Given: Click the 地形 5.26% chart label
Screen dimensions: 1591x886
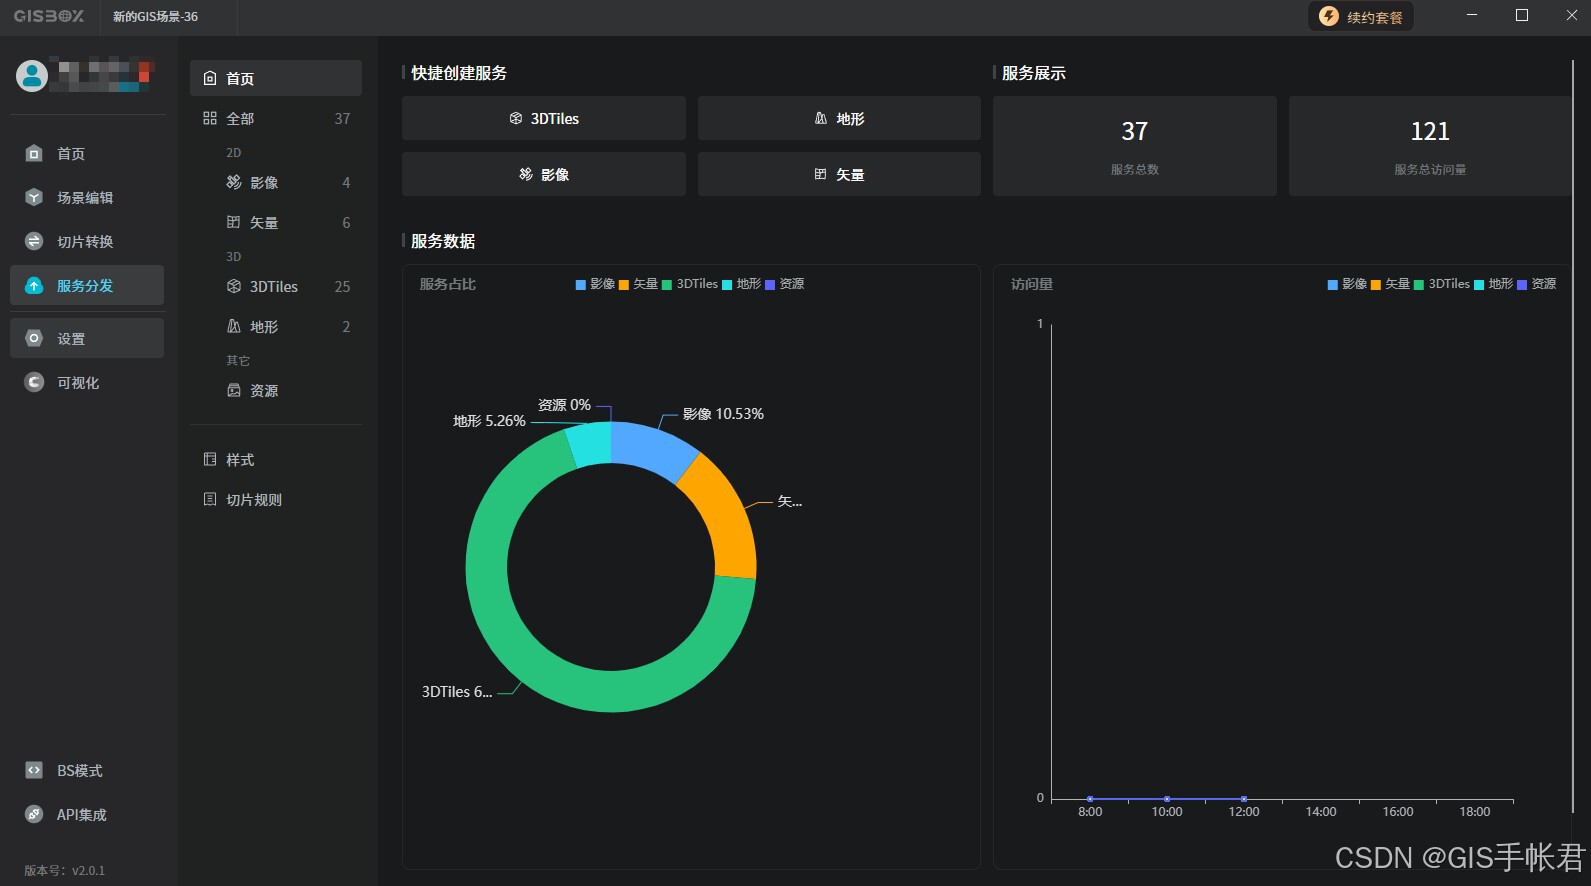Looking at the screenshot, I should 489,421.
